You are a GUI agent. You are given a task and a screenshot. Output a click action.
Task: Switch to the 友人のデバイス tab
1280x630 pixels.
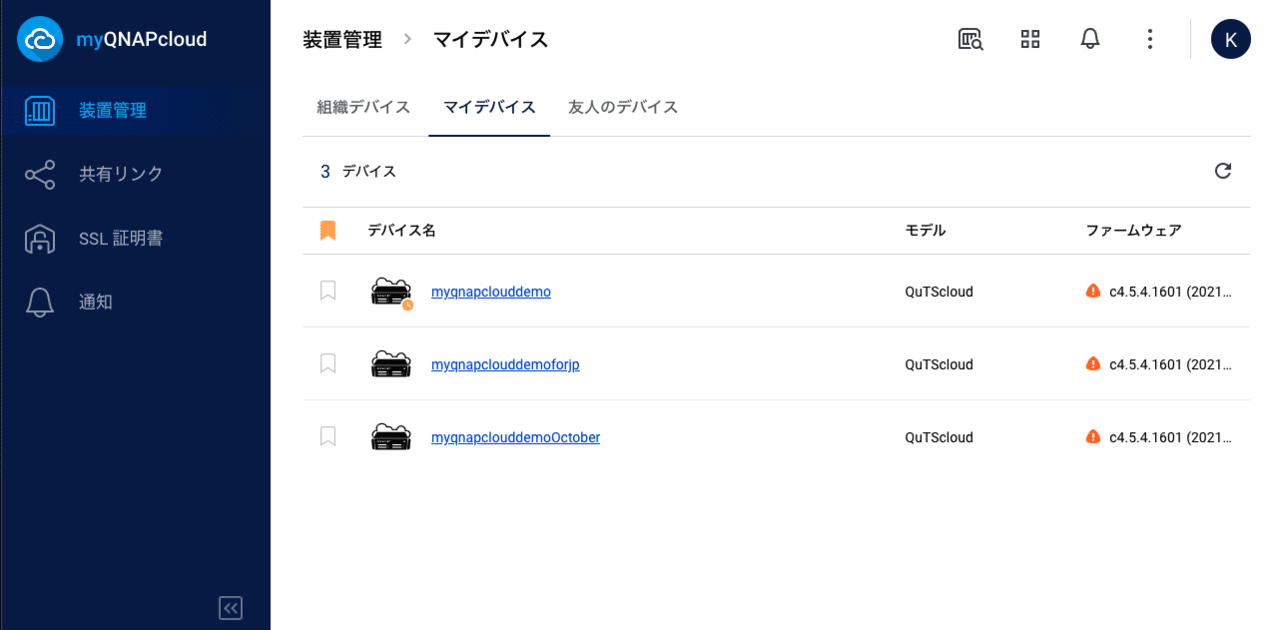pyautogui.click(x=622, y=107)
